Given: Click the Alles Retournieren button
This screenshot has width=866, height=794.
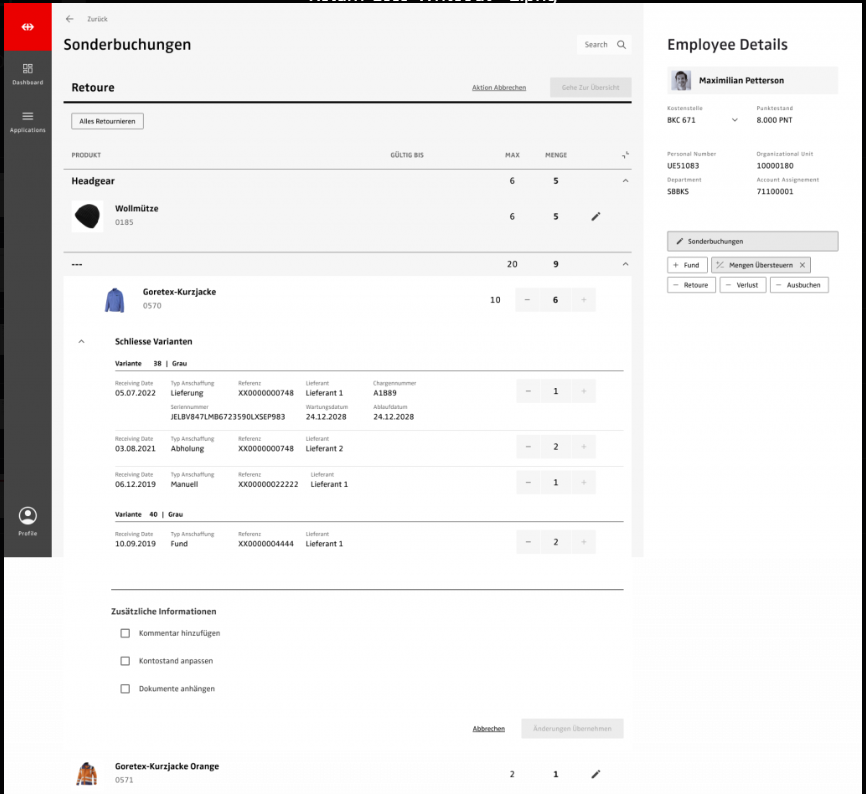Looking at the screenshot, I should (108, 121).
